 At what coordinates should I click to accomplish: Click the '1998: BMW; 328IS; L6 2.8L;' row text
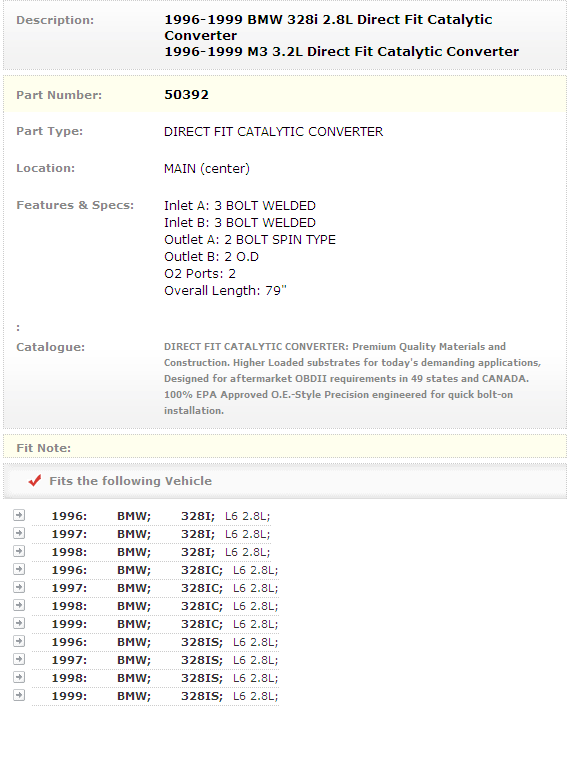point(165,679)
